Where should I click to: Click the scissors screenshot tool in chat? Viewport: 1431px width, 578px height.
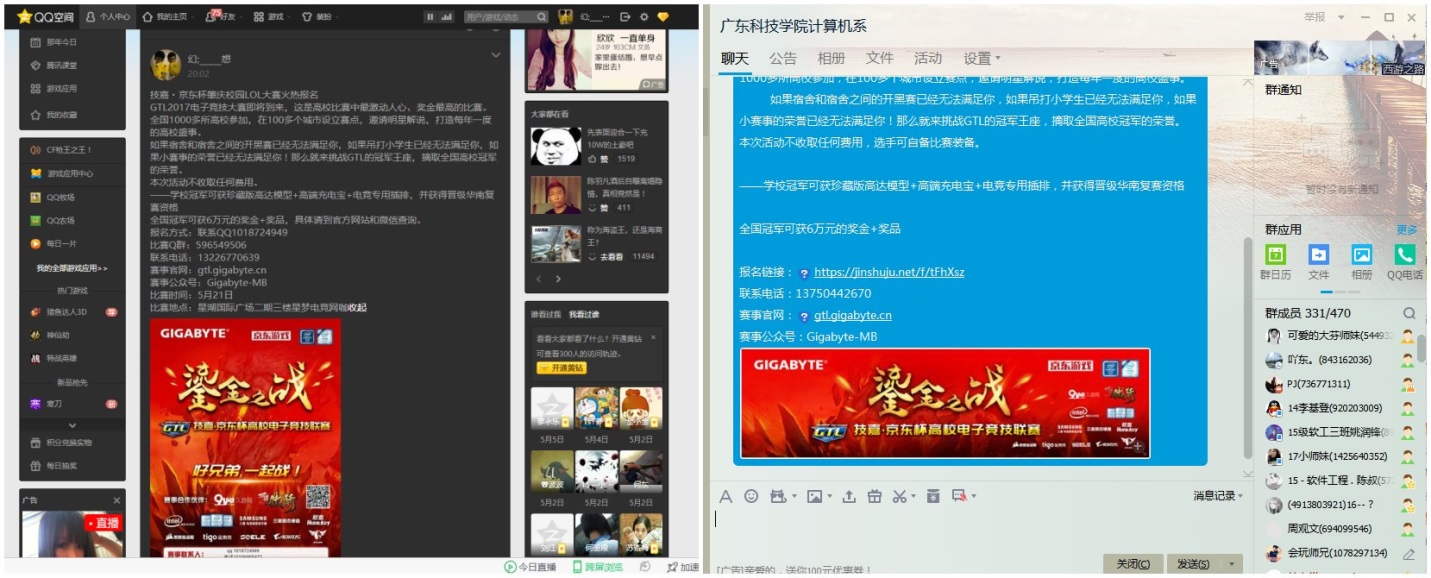click(x=899, y=496)
